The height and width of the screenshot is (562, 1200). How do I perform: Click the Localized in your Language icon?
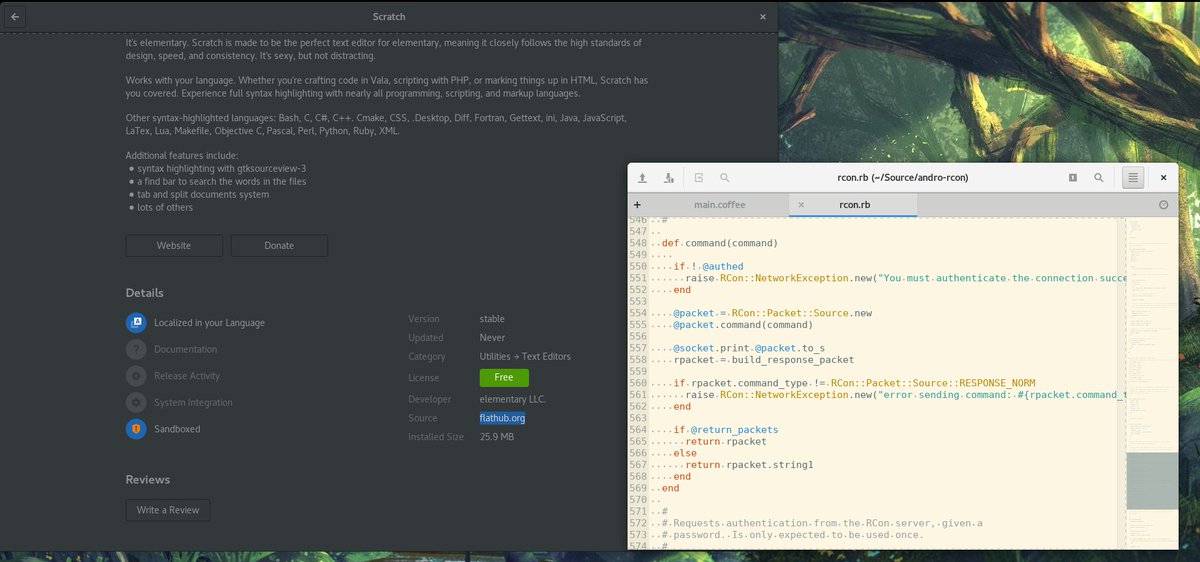coord(136,322)
